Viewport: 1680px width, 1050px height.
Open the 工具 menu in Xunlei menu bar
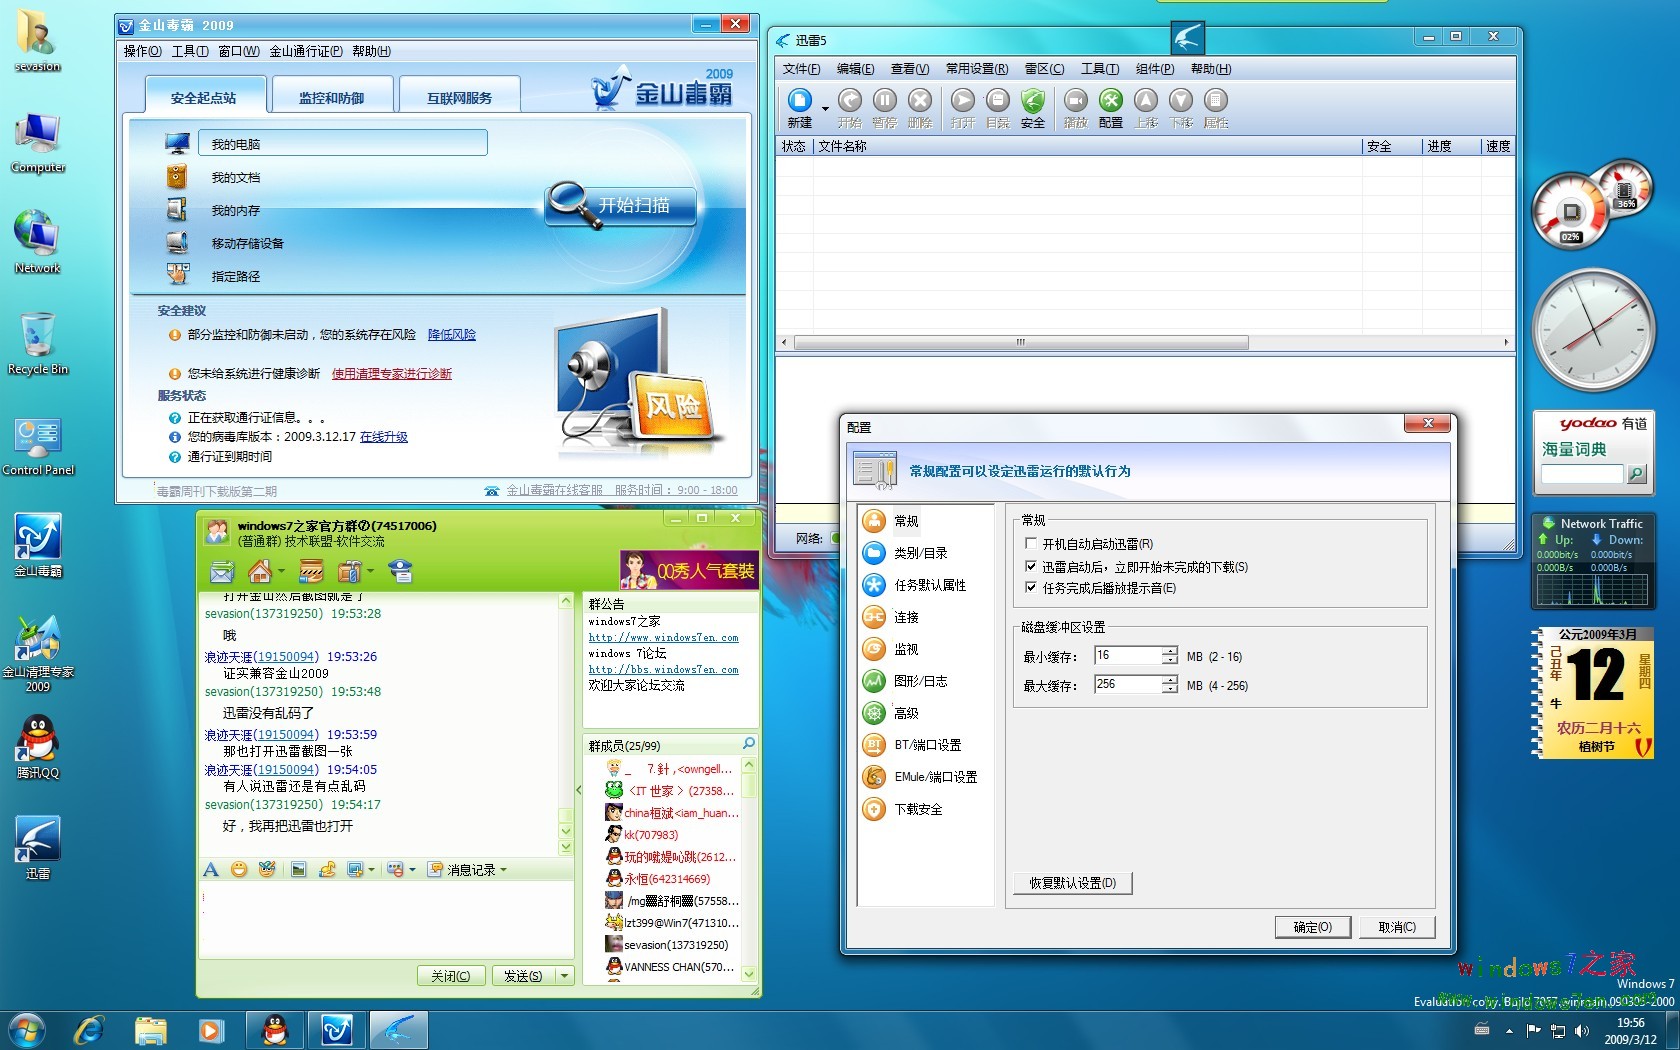coord(1099,69)
